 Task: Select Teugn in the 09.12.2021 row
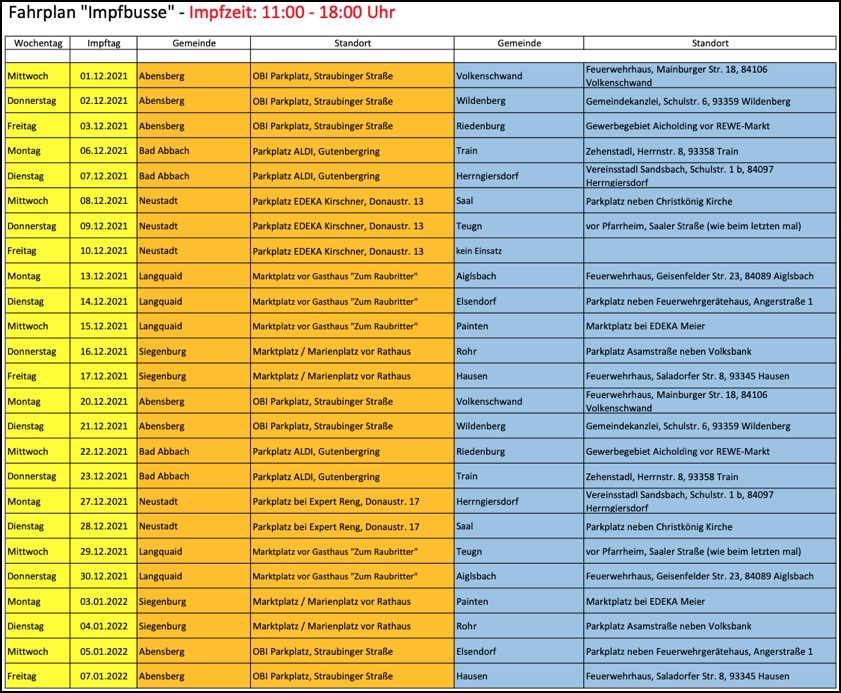pos(470,226)
